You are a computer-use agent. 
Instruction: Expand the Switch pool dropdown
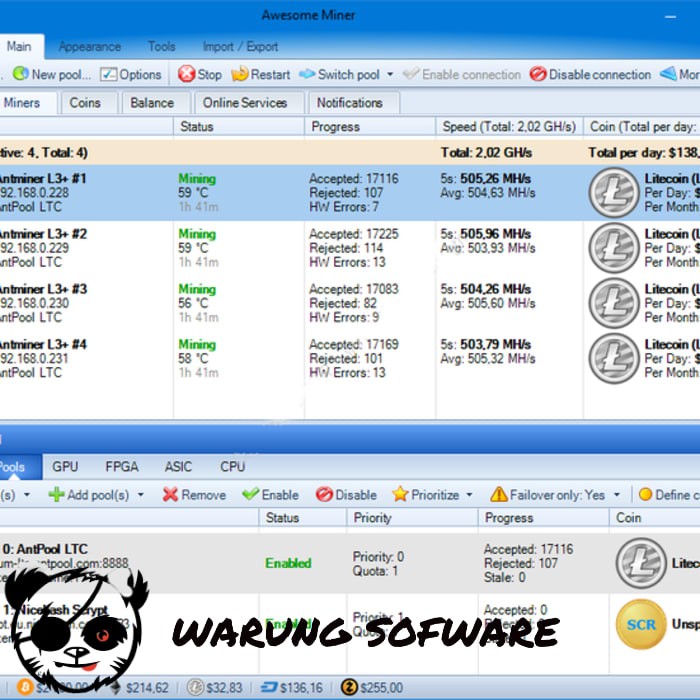point(389,74)
